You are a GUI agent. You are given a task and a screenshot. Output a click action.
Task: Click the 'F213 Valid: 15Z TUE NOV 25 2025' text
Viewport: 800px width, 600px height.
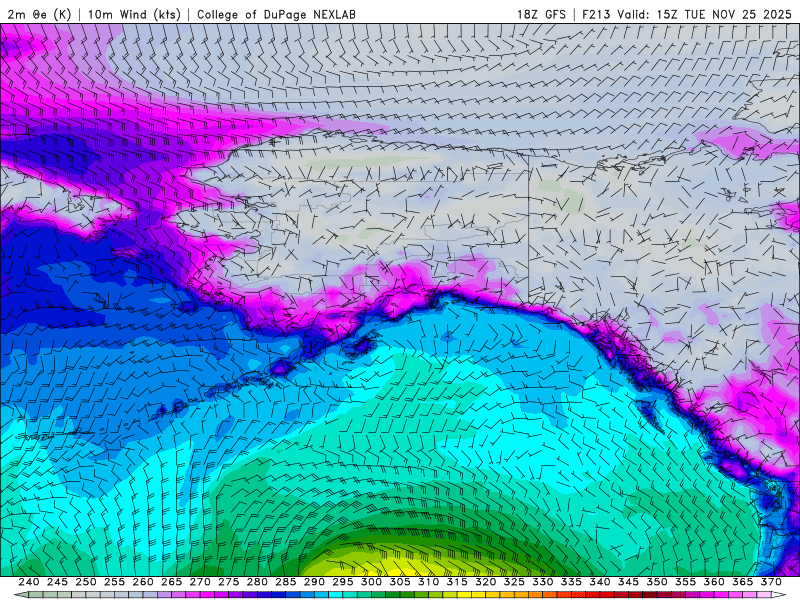(687, 14)
